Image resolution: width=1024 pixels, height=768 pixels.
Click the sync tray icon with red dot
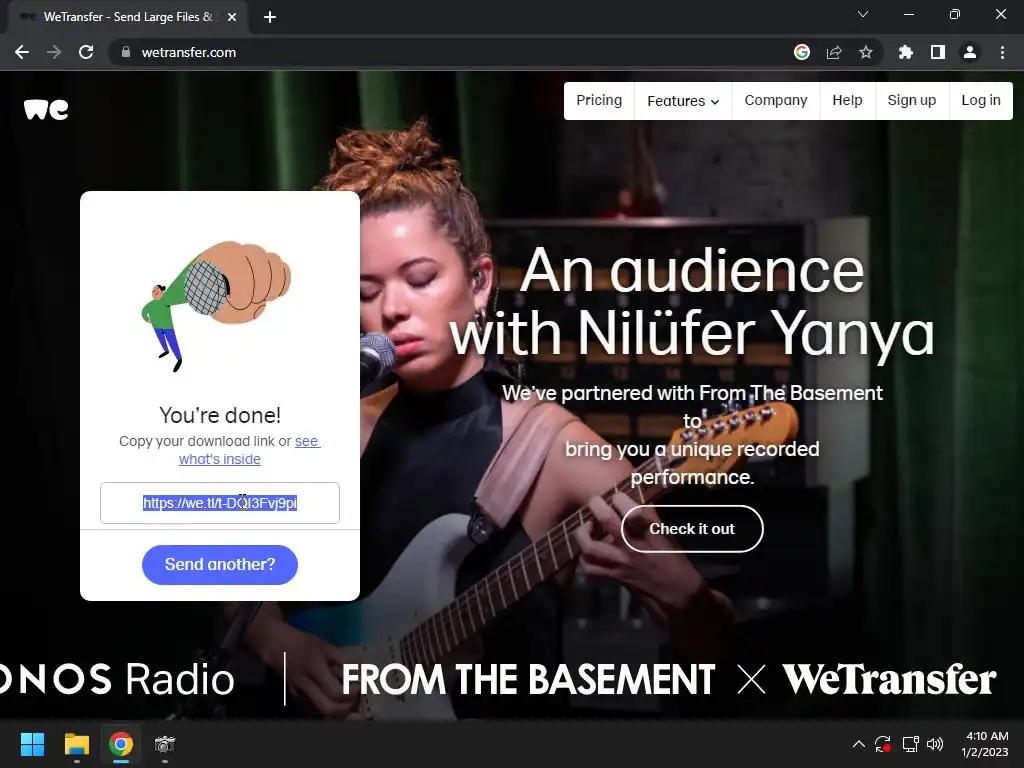(883, 744)
